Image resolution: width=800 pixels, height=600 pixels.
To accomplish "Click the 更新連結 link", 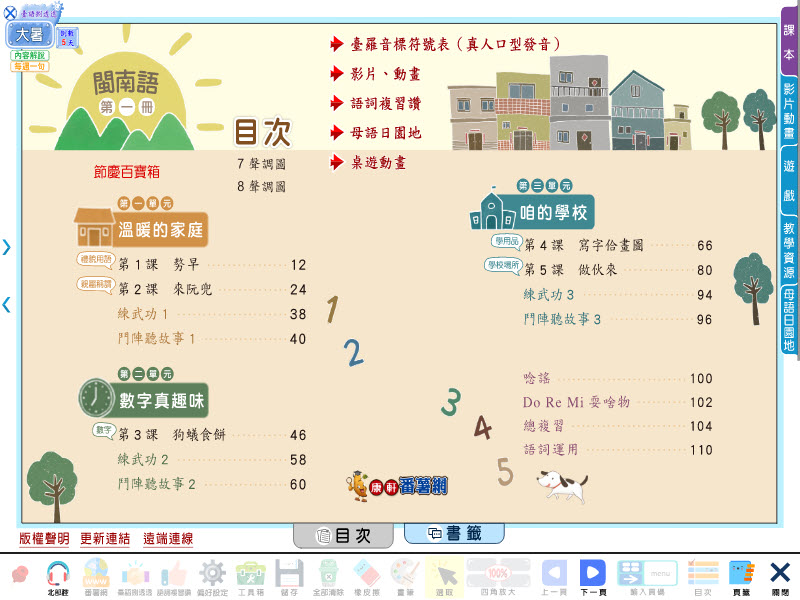I will (x=105, y=539).
